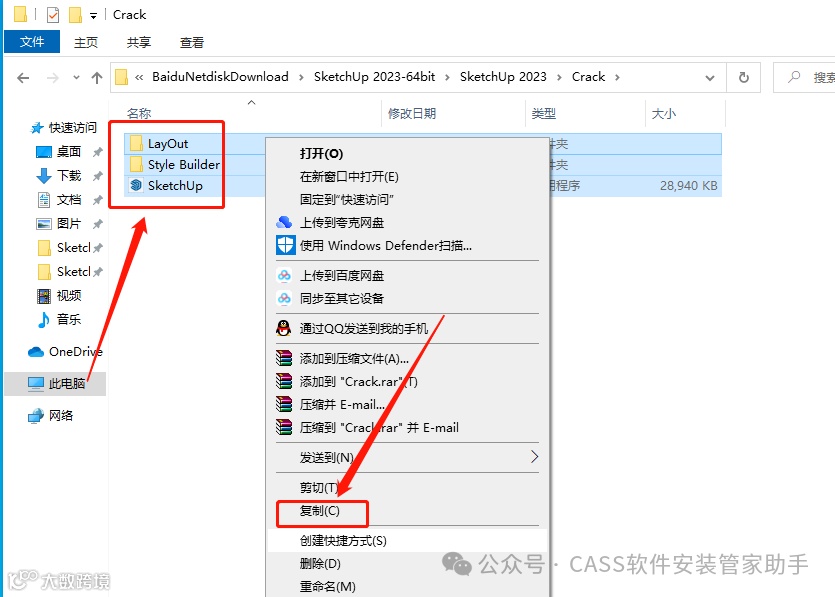Unpin 图片 via its pin icon
Viewport: 835px width, 597px height.
97,224
